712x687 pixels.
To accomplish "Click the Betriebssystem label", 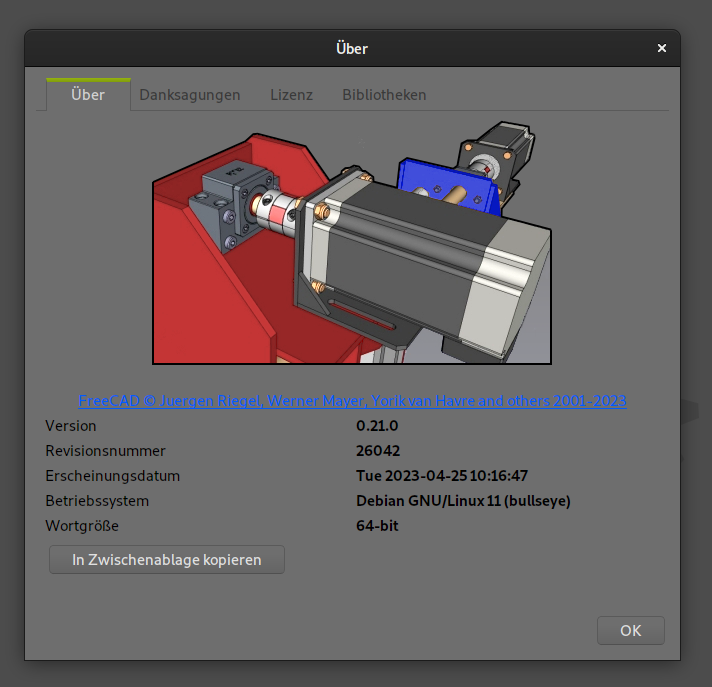I will click(x=97, y=500).
